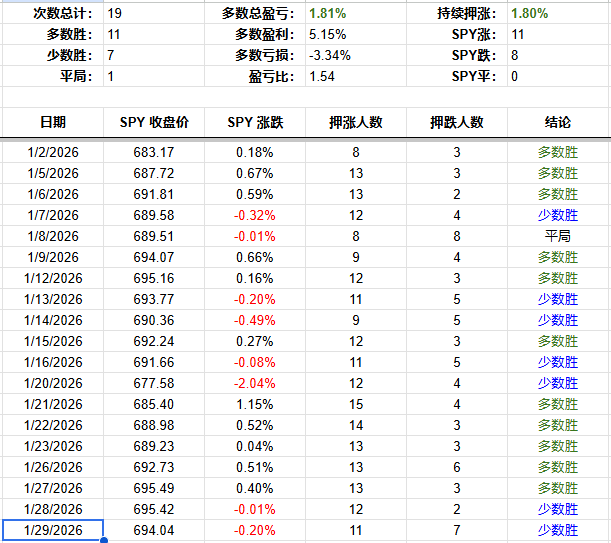Click the 1.15% change cell
This screenshot has width=611, height=543.
pyautogui.click(x=254, y=405)
